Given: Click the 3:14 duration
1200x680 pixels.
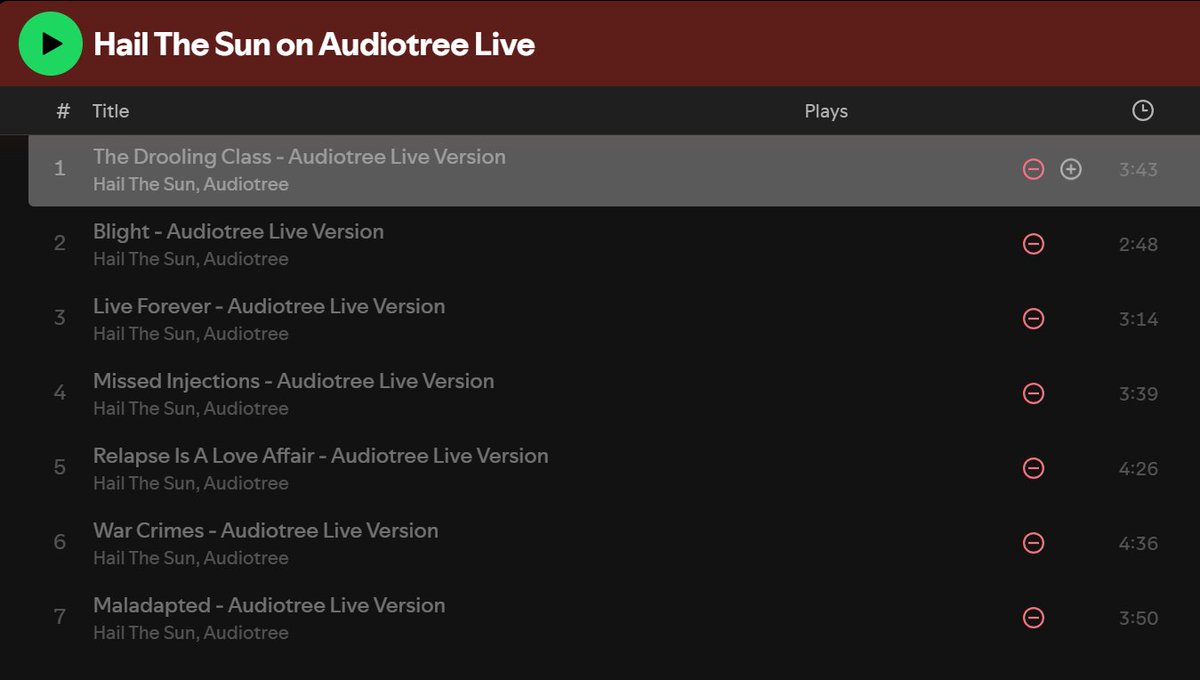Looking at the screenshot, I should pyautogui.click(x=1138, y=320).
